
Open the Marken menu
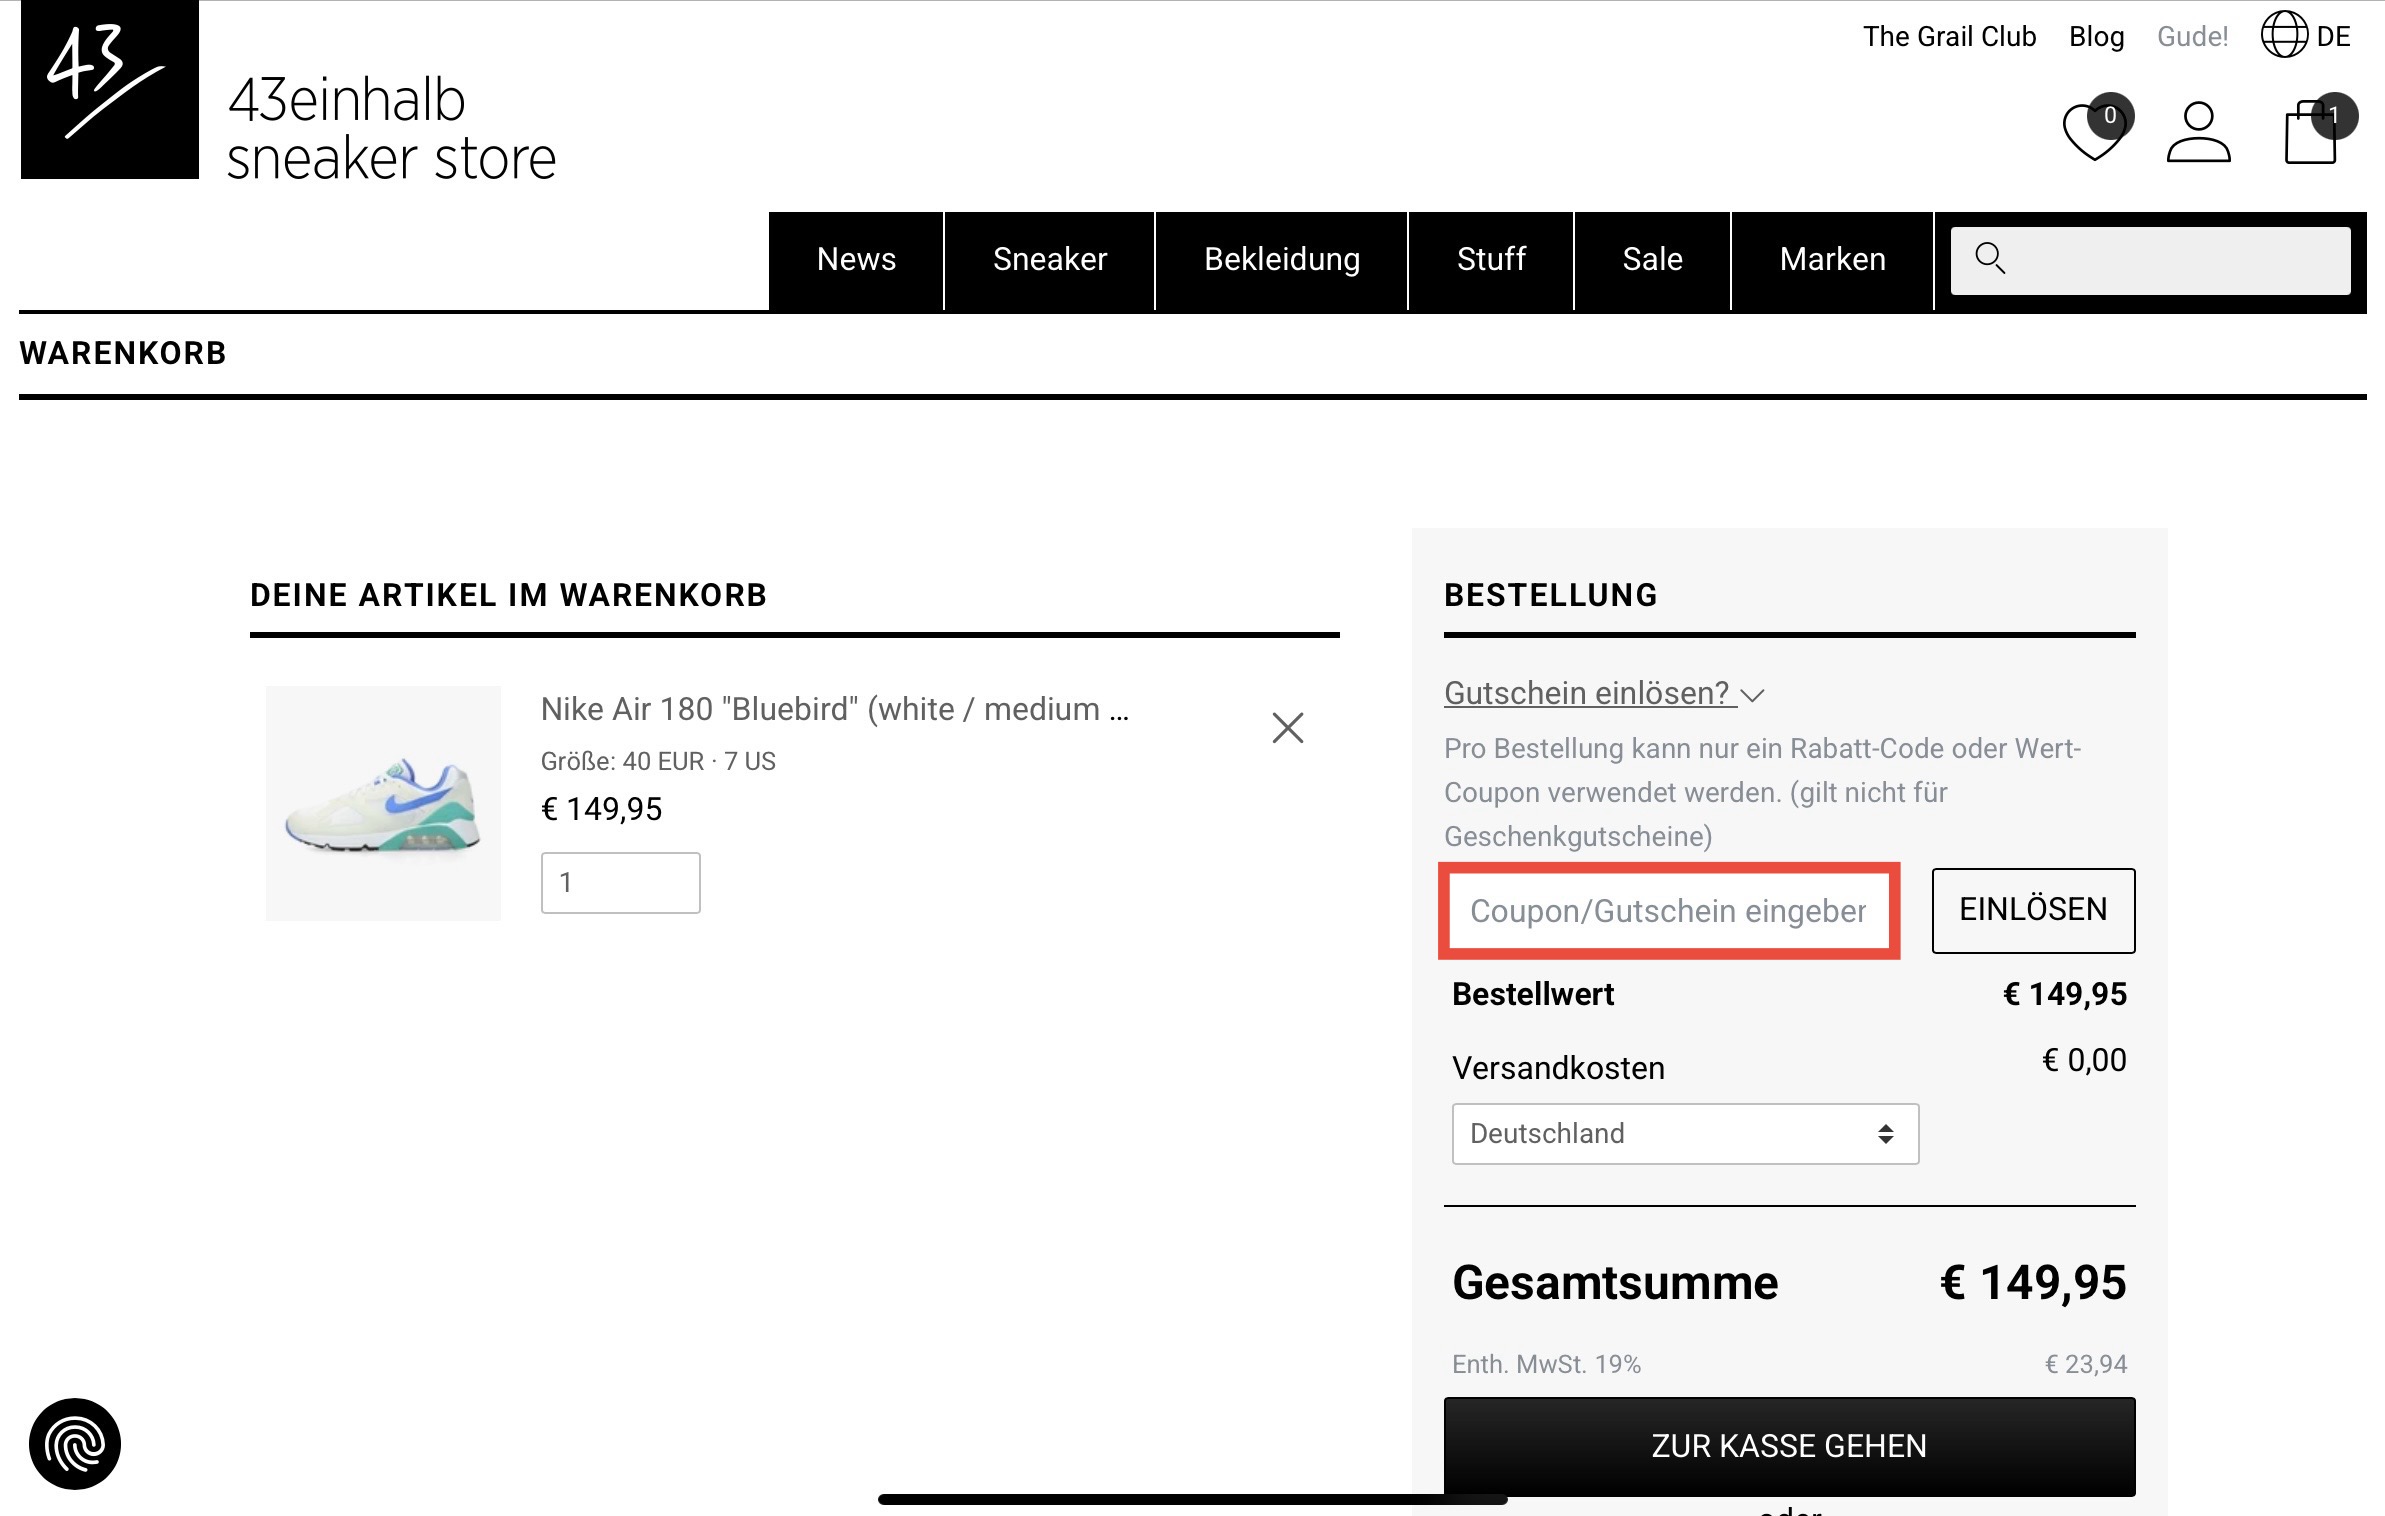pos(1832,260)
